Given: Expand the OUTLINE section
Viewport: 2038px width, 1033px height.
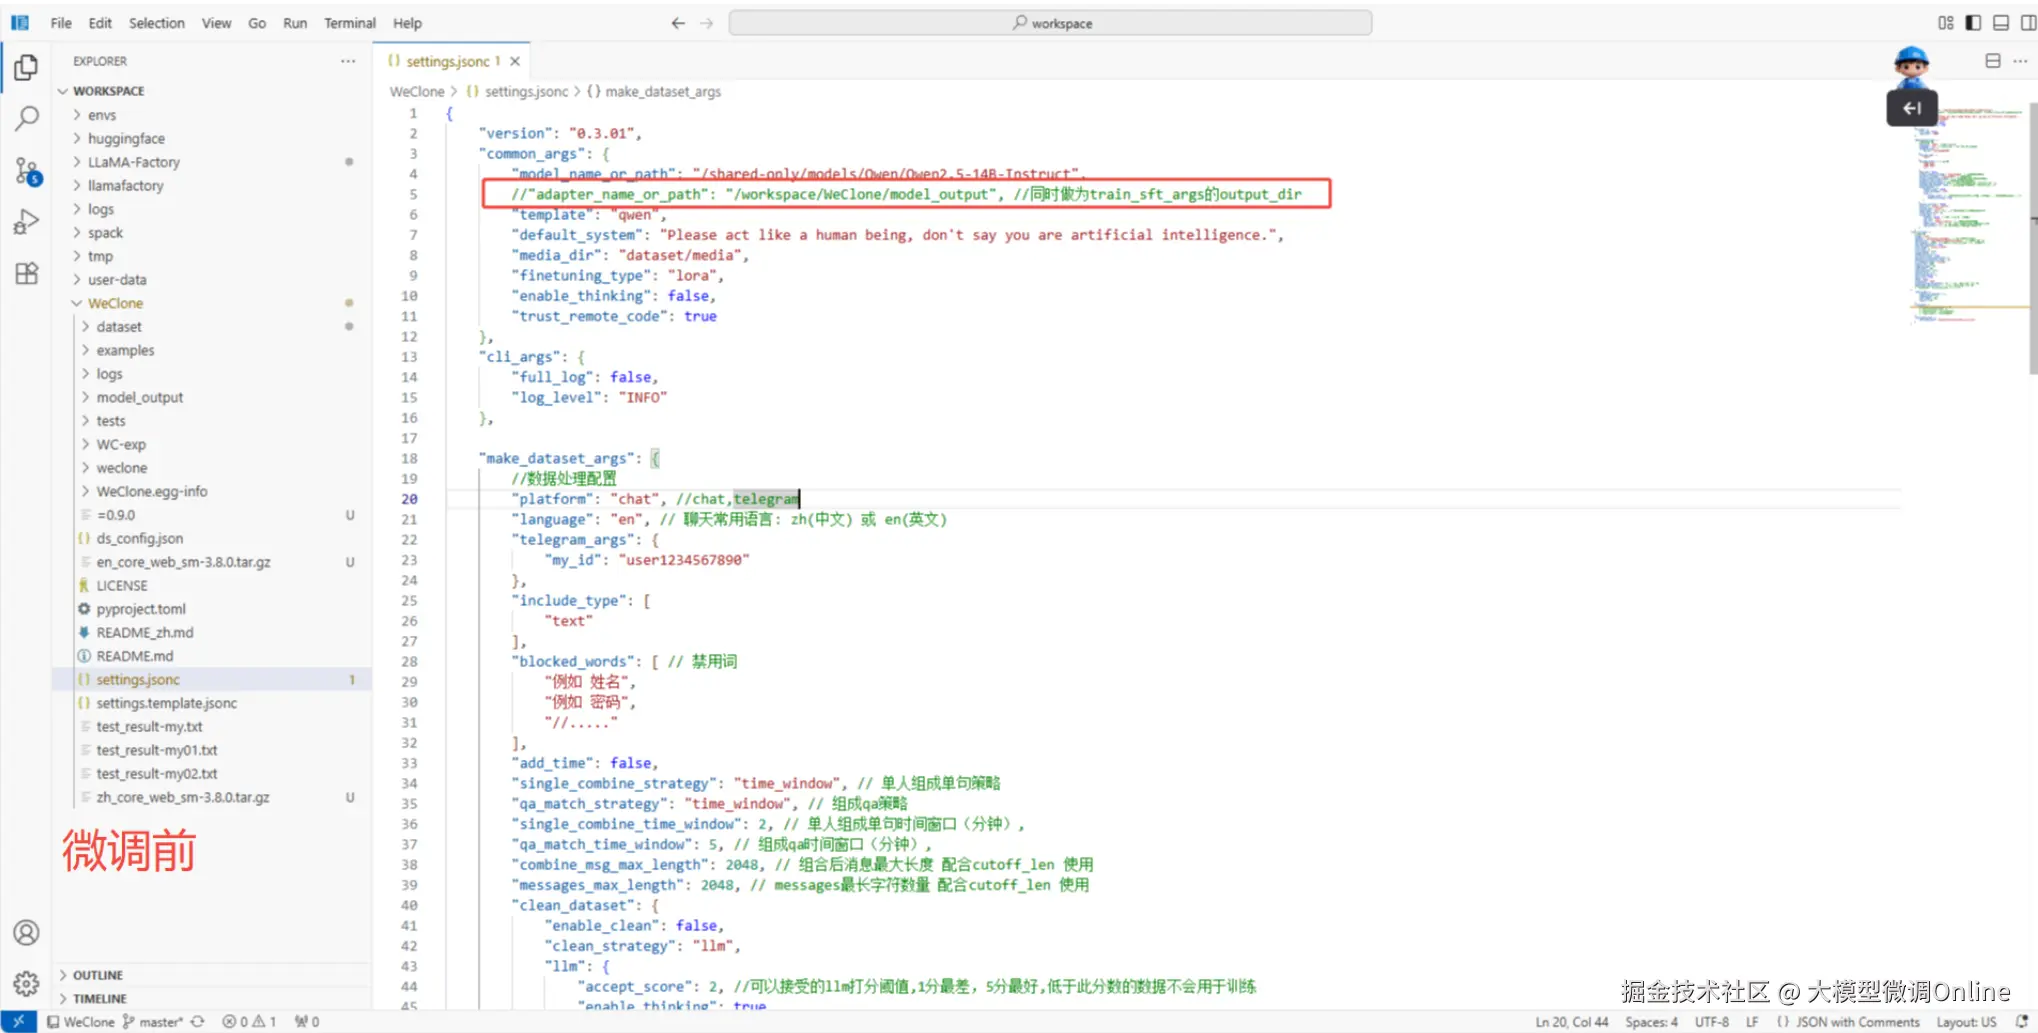Looking at the screenshot, I should pos(98,975).
